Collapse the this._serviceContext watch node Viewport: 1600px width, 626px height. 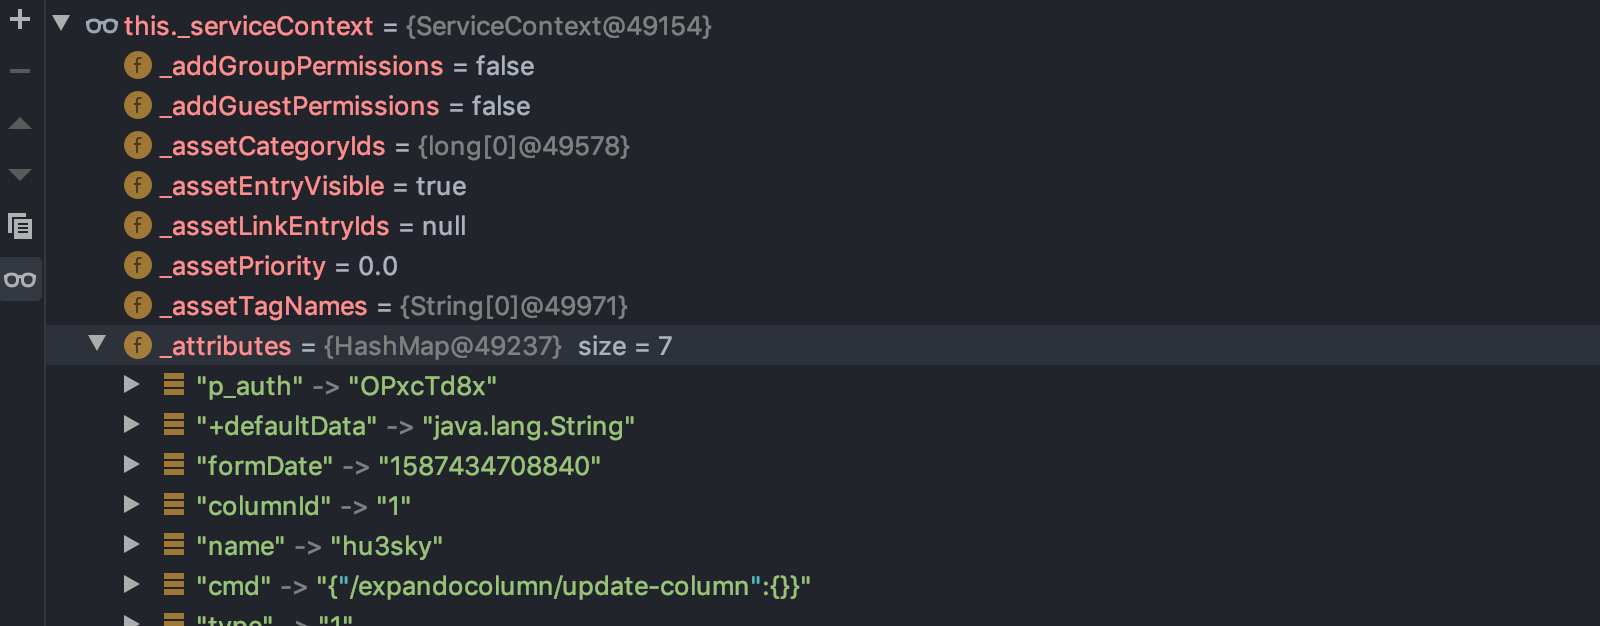pos(61,23)
